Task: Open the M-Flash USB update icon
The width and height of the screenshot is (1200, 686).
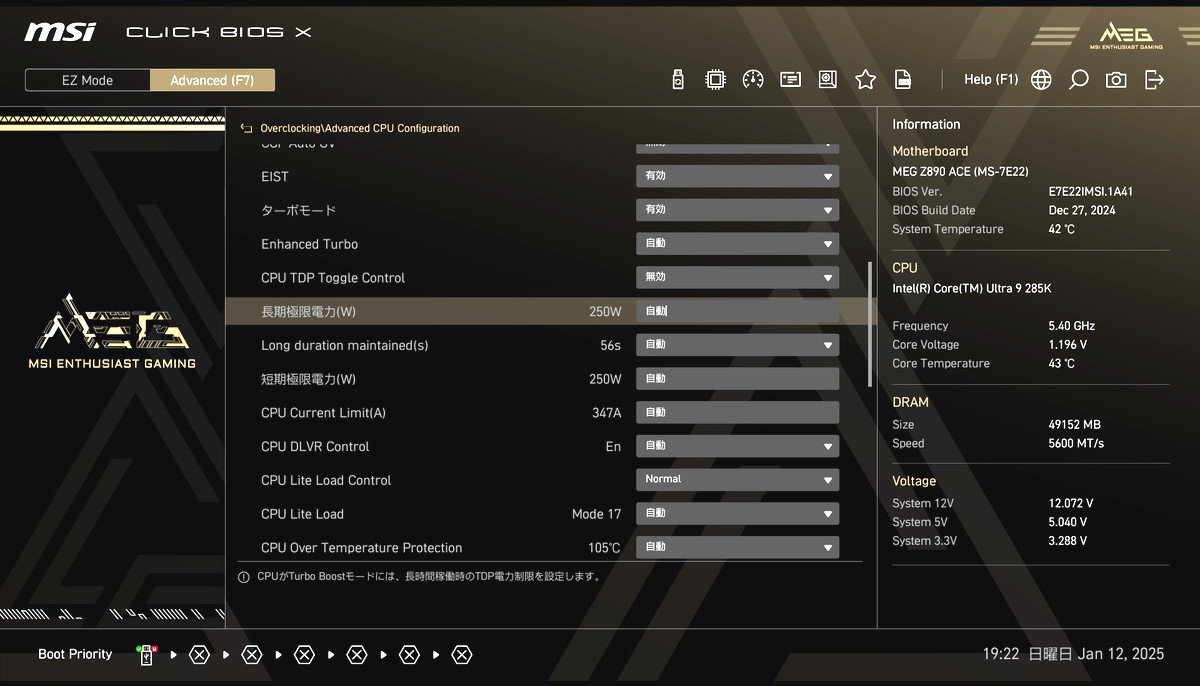Action: click(x=678, y=80)
